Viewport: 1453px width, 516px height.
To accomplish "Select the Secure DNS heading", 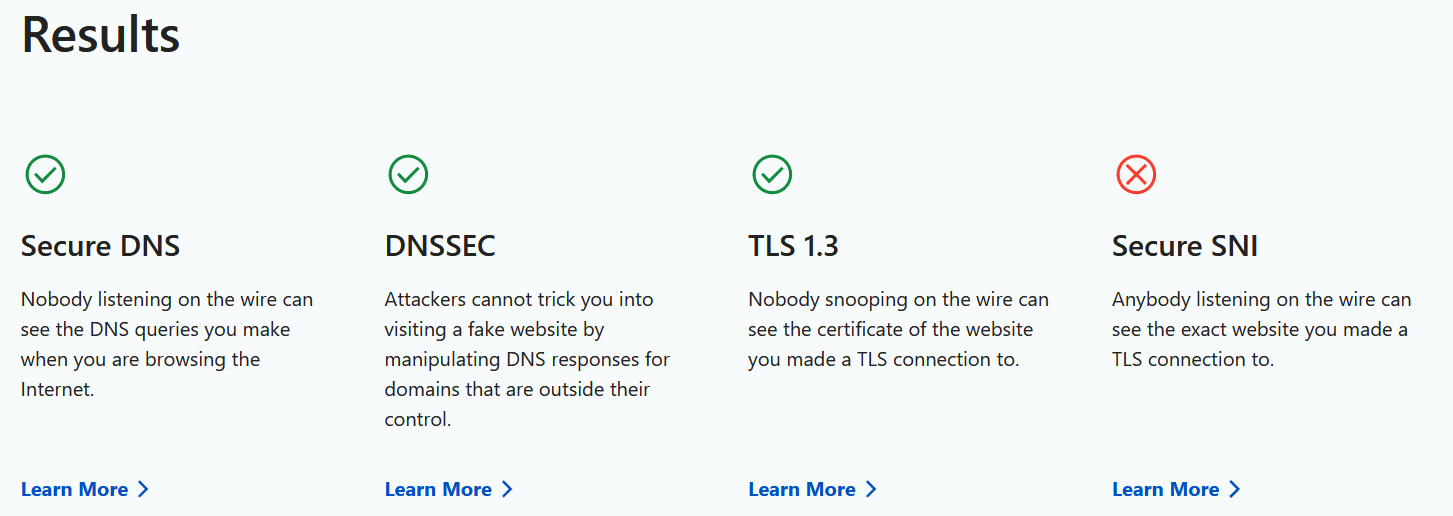I will (100, 246).
